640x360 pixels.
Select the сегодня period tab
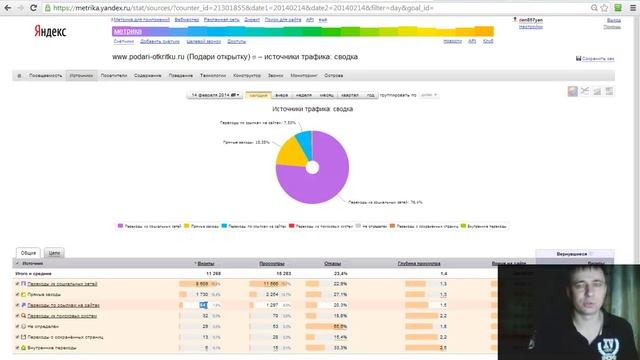pyautogui.click(x=258, y=95)
